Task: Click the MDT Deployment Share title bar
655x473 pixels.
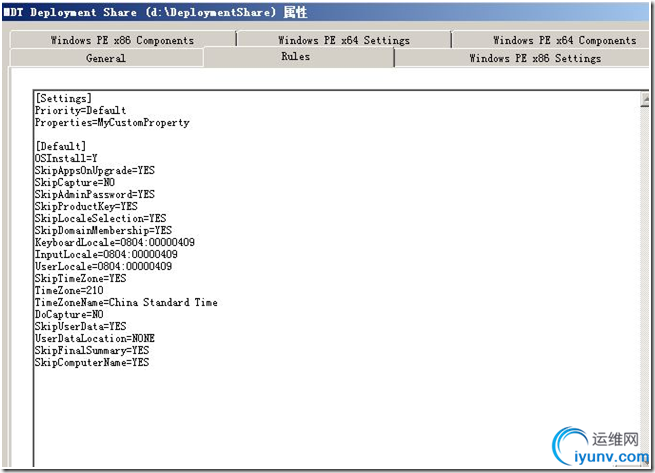Action: coord(326,12)
